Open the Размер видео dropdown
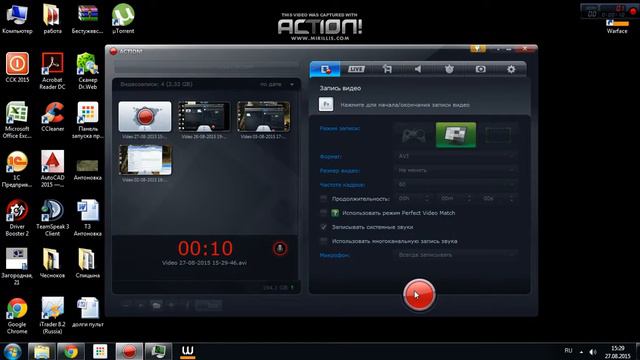The image size is (640, 360). (456, 170)
